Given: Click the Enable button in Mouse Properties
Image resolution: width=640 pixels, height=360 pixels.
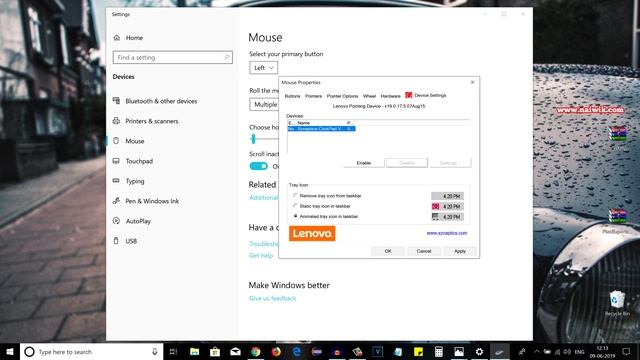Looking at the screenshot, I should (364, 163).
